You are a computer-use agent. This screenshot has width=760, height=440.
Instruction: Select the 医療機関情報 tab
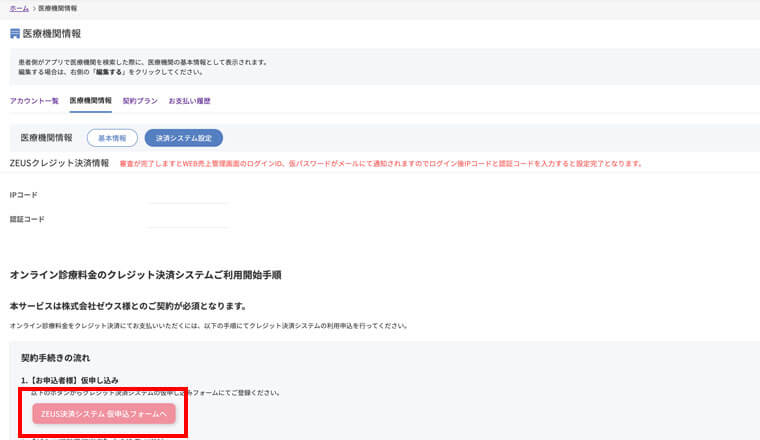[91, 101]
